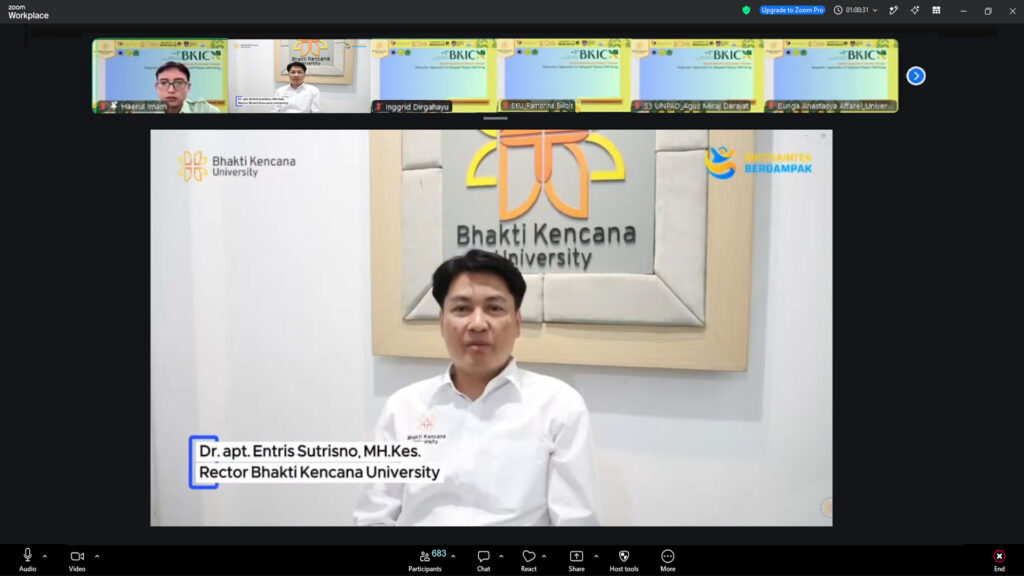Mute microphone with the Audio button
The width and height of the screenshot is (1024, 576).
[x=27, y=560]
